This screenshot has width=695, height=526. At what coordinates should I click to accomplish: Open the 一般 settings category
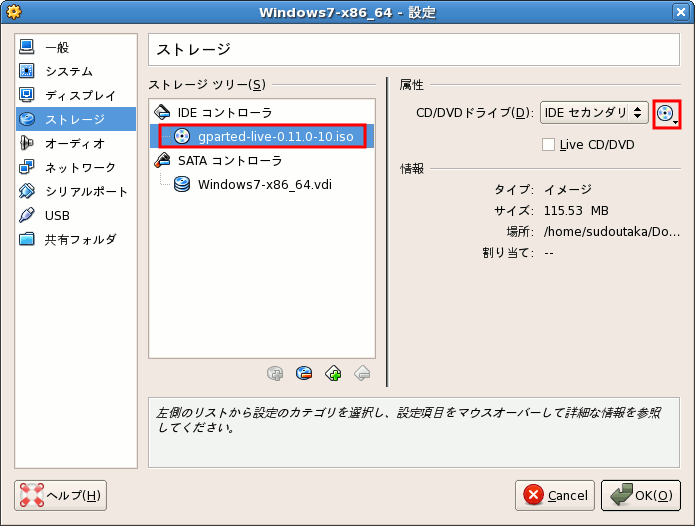coord(57,47)
